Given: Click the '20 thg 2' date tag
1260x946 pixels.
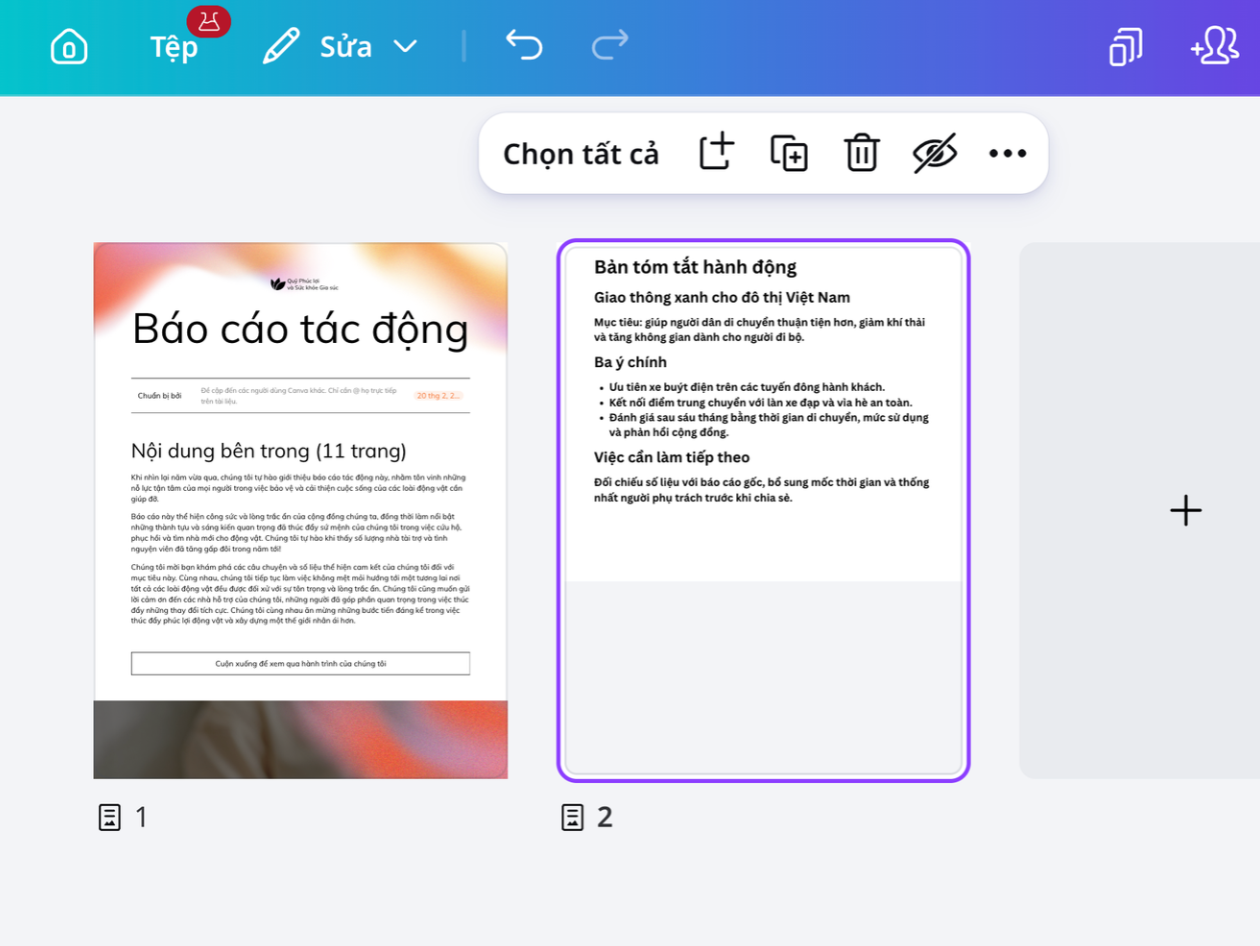Looking at the screenshot, I should tap(438, 396).
